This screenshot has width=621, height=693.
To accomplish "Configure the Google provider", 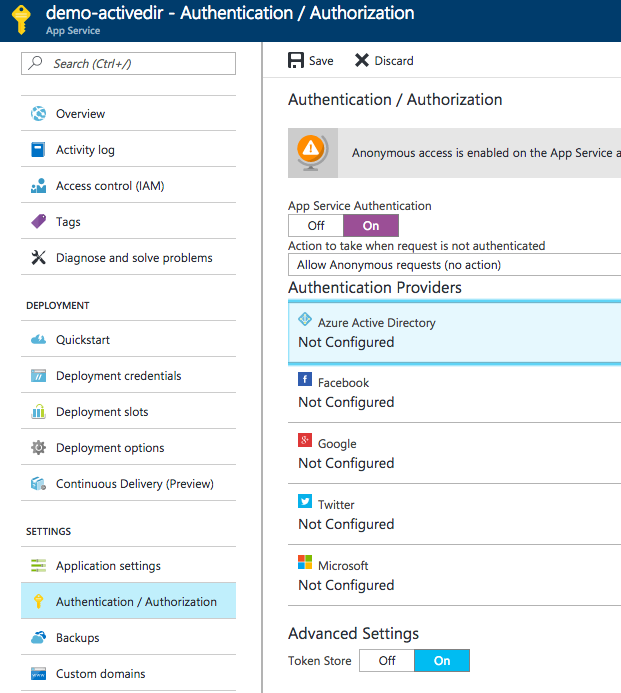I will pyautogui.click(x=454, y=453).
